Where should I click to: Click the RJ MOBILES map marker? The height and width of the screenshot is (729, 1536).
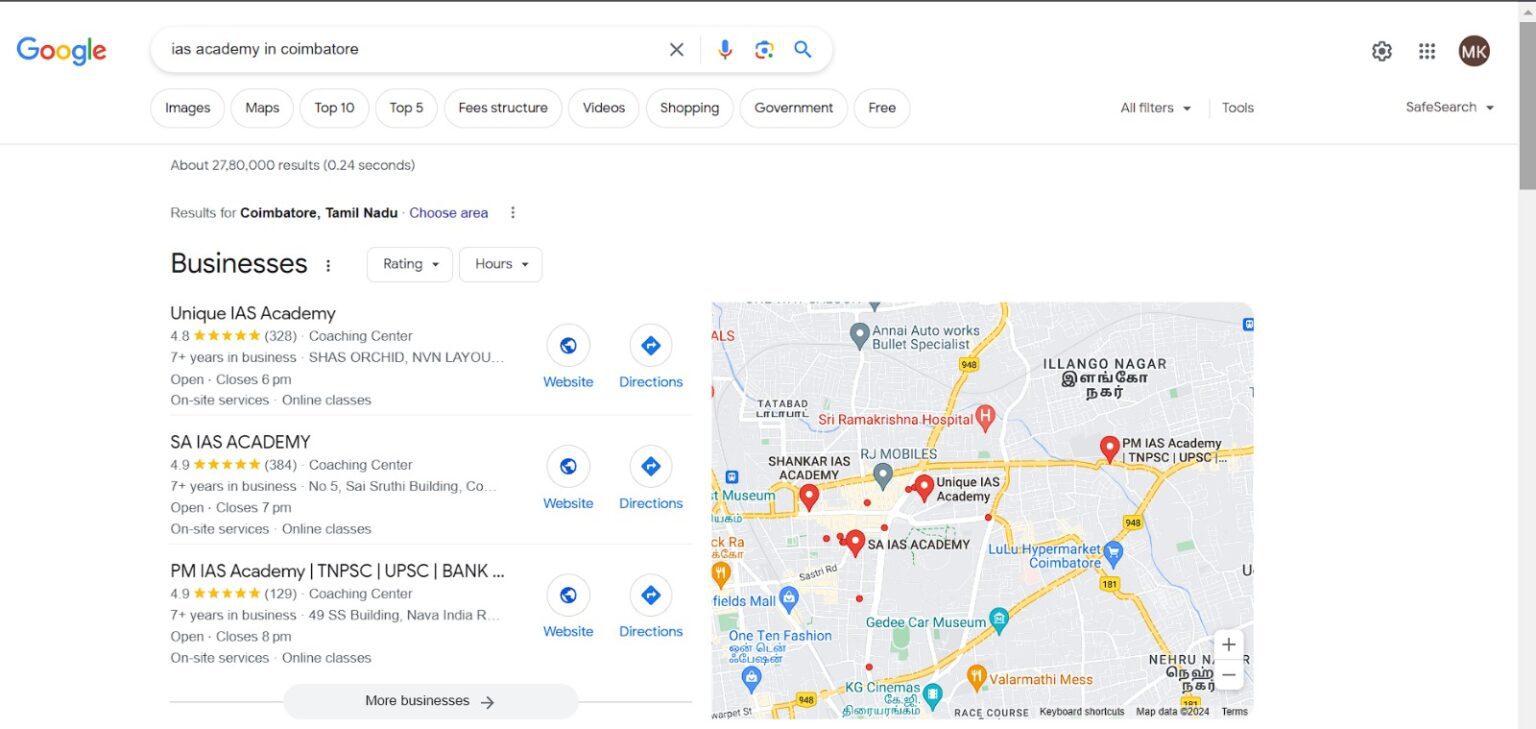pyautogui.click(x=883, y=474)
